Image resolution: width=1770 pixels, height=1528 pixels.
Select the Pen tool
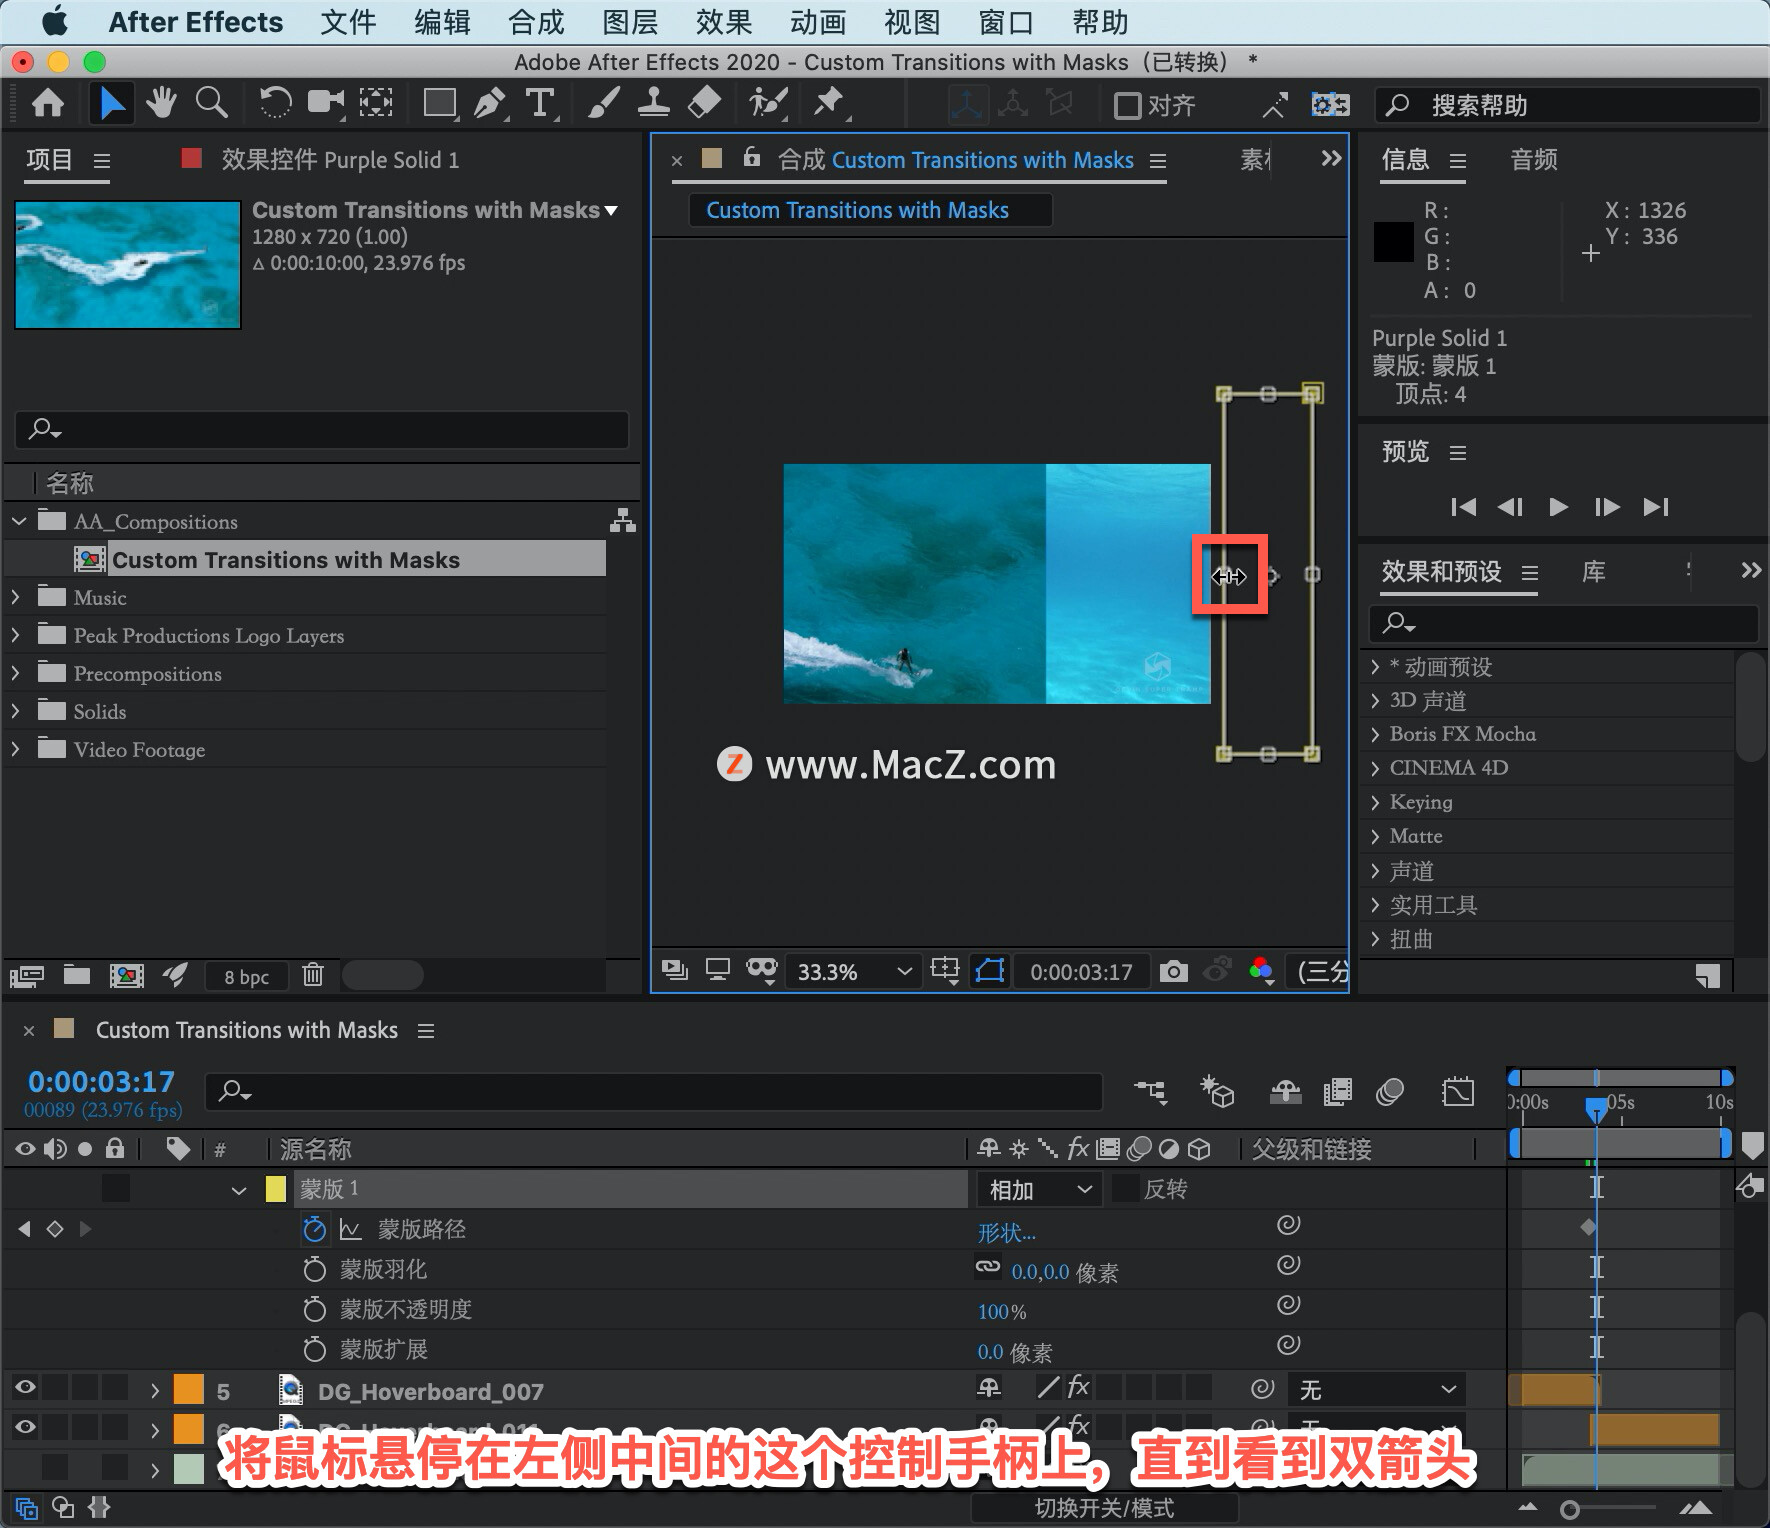pos(490,103)
